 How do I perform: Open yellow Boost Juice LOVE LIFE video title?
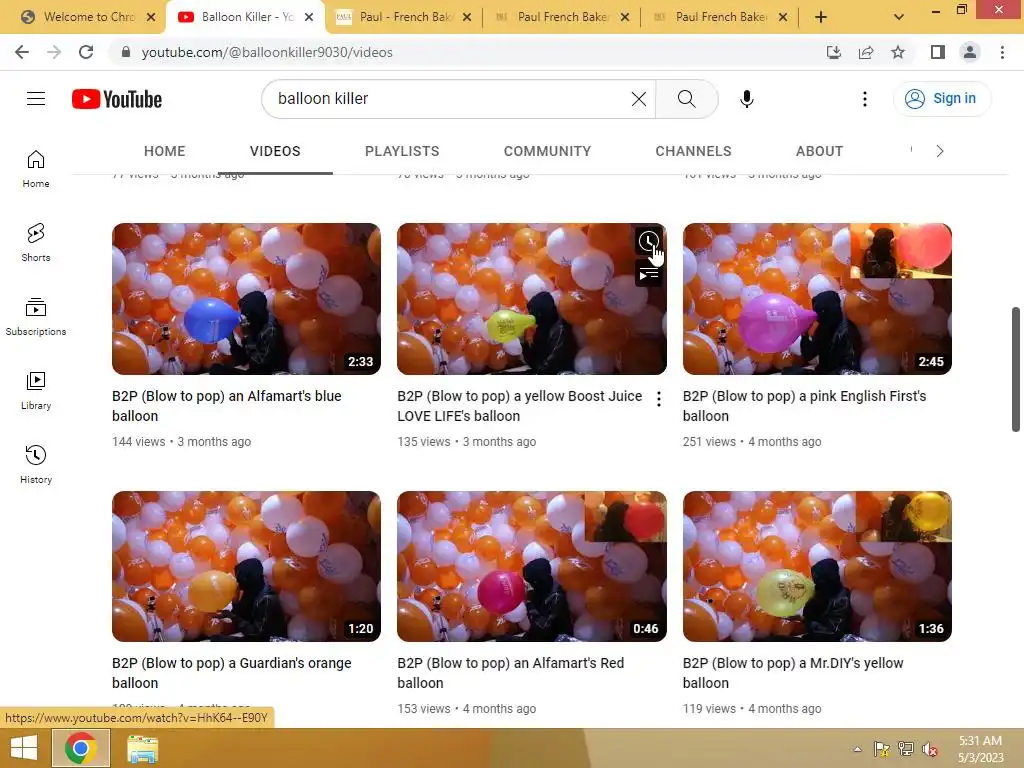(x=520, y=406)
